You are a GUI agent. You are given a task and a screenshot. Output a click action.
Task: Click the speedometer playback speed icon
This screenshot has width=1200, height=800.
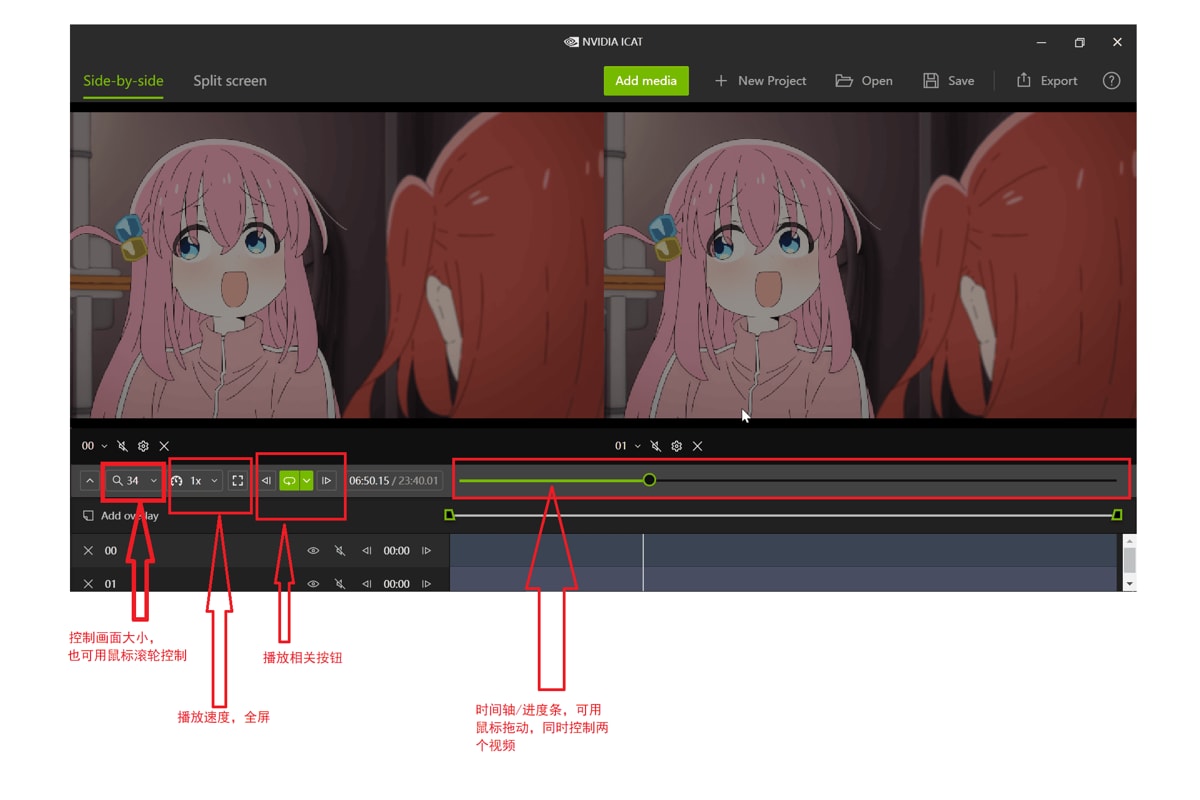click(x=177, y=481)
